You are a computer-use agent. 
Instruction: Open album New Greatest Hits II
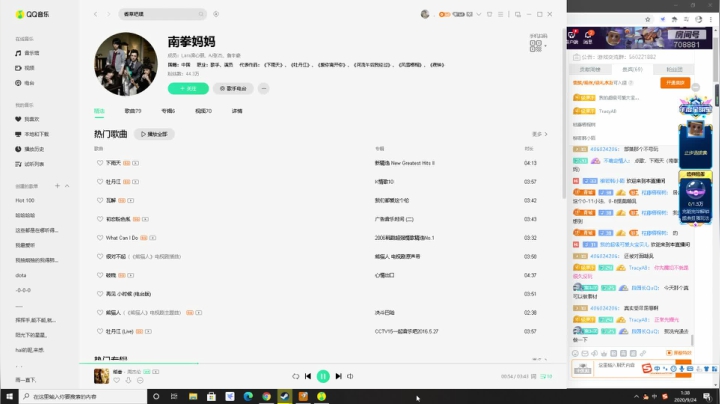(405, 163)
